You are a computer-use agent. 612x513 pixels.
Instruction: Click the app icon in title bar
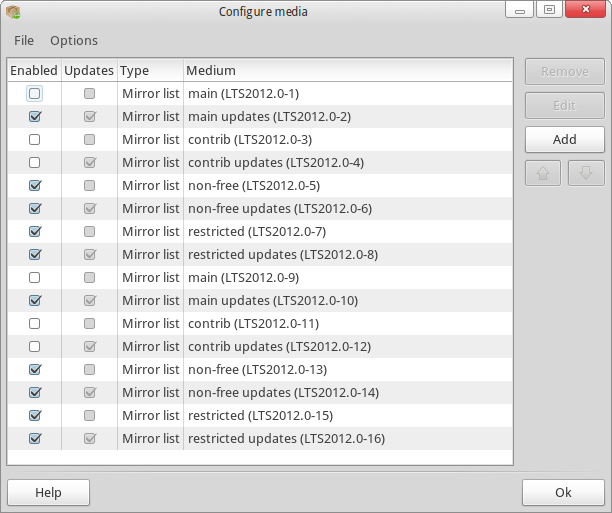click(x=13, y=11)
